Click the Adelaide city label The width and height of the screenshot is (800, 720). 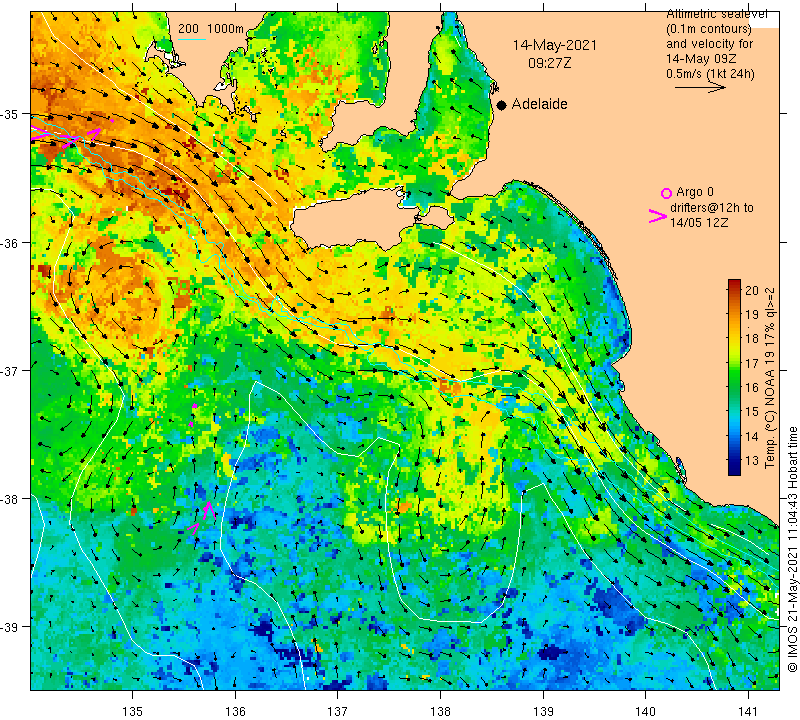(539, 104)
